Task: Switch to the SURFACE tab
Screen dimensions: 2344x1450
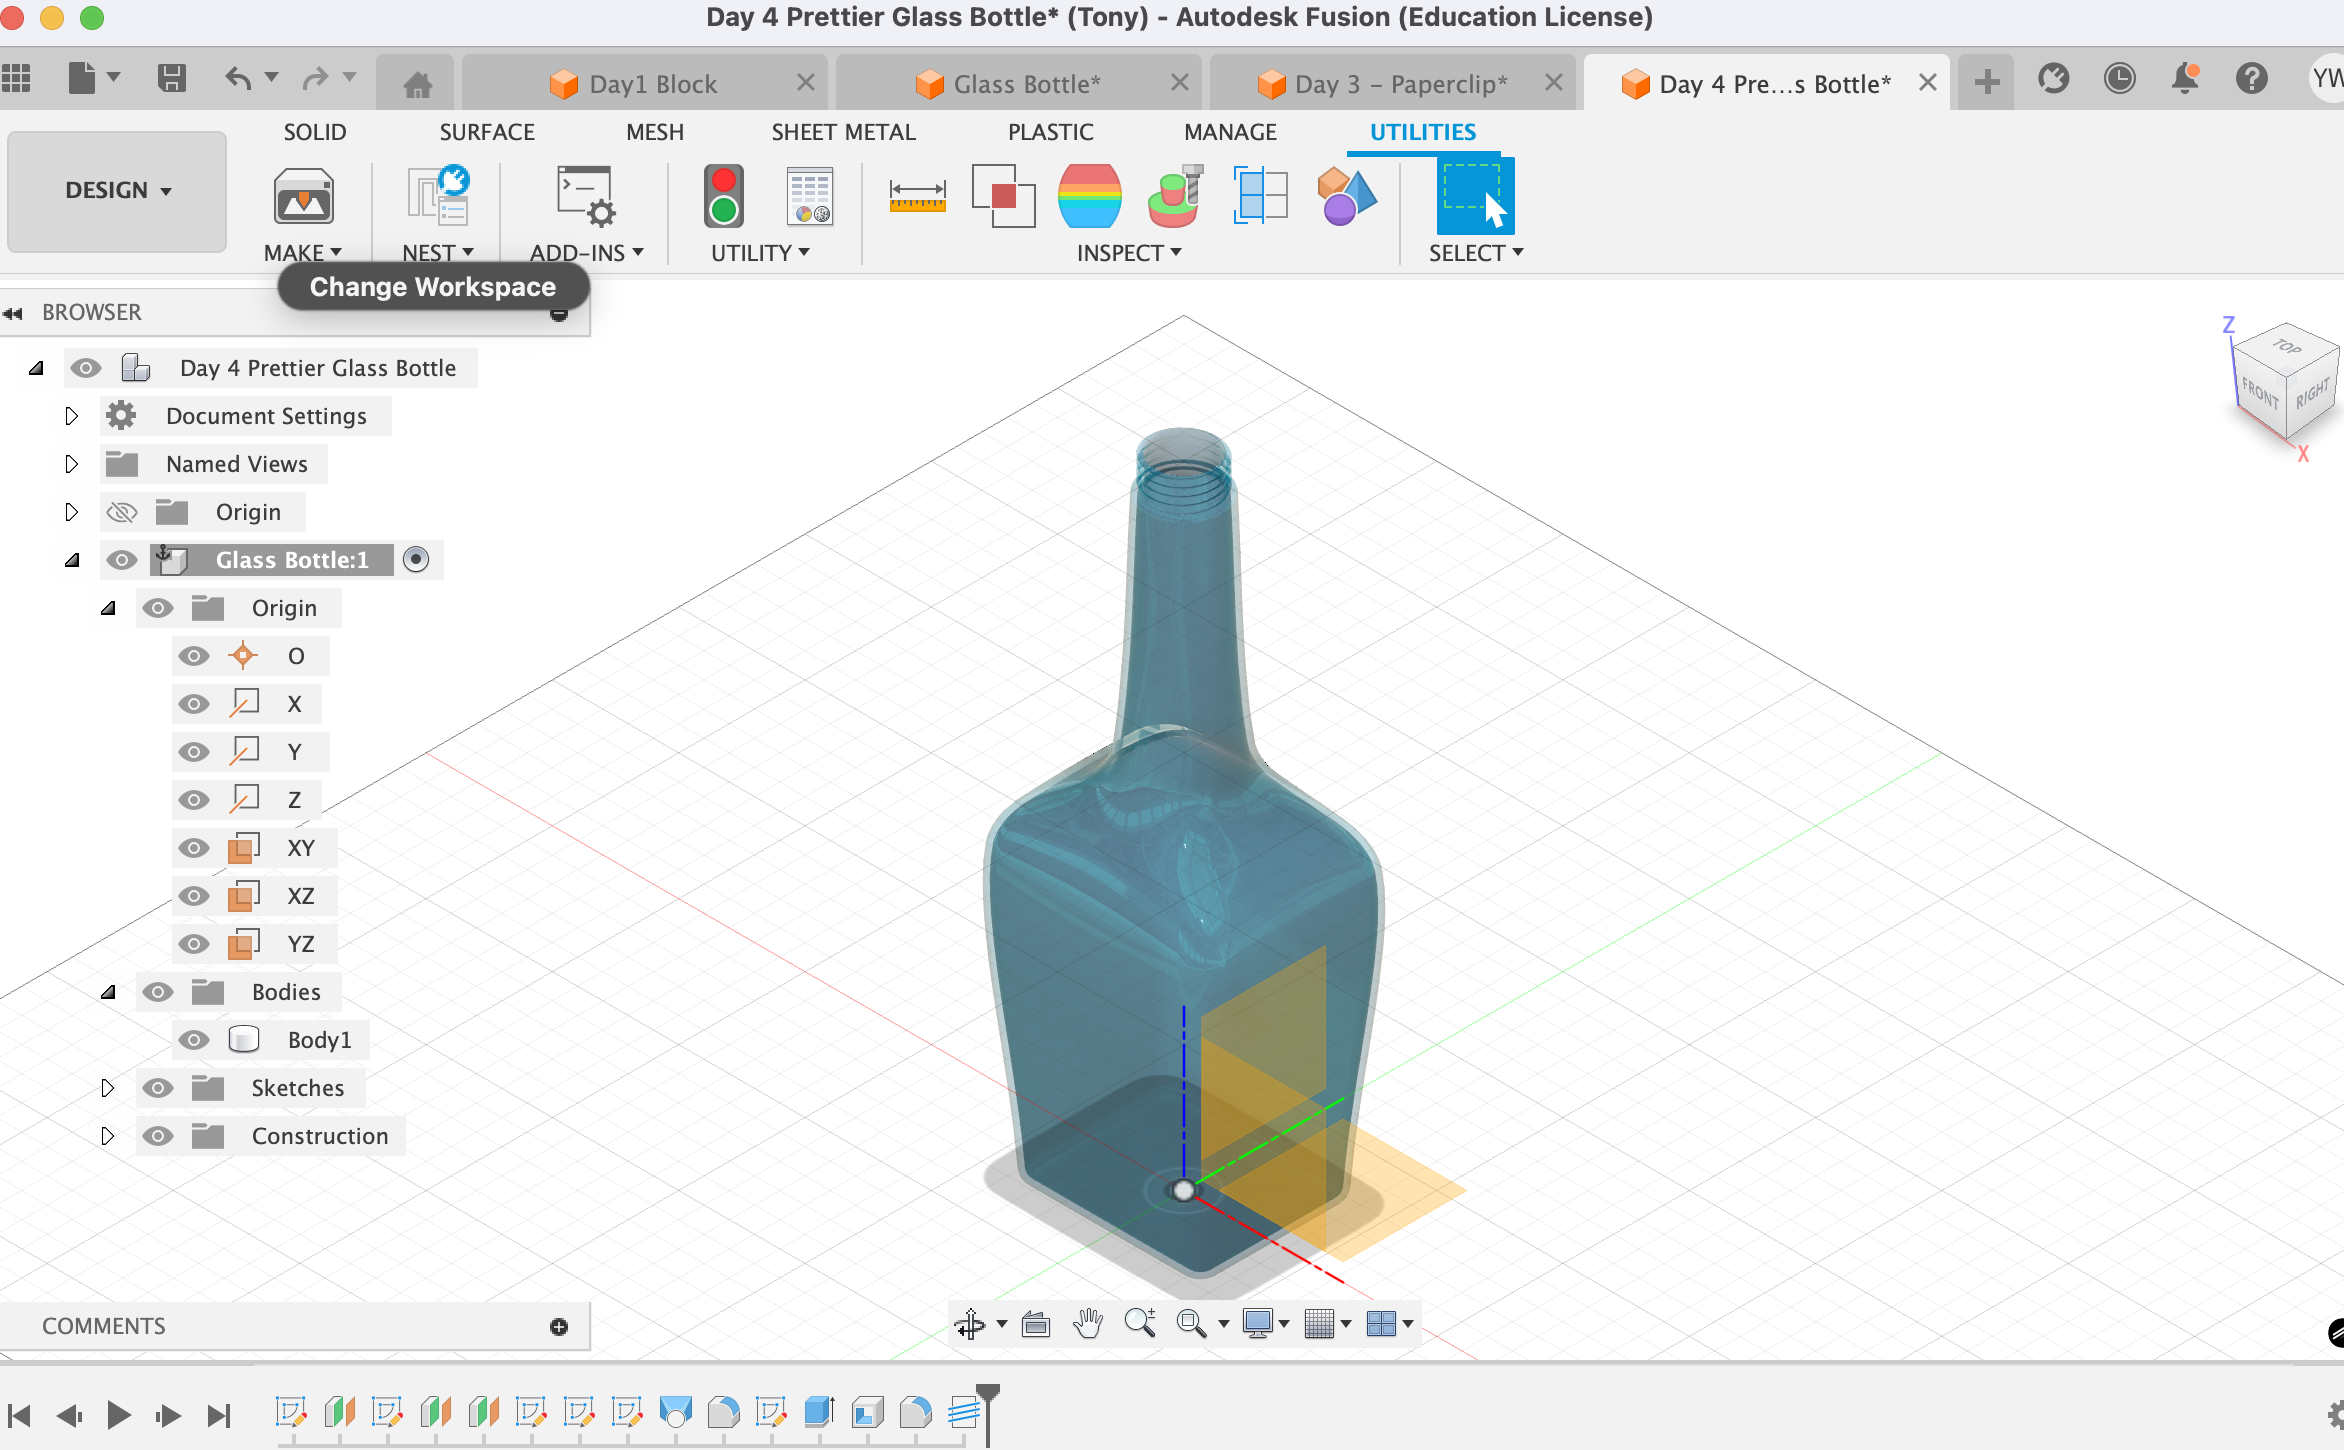Action: (x=487, y=132)
